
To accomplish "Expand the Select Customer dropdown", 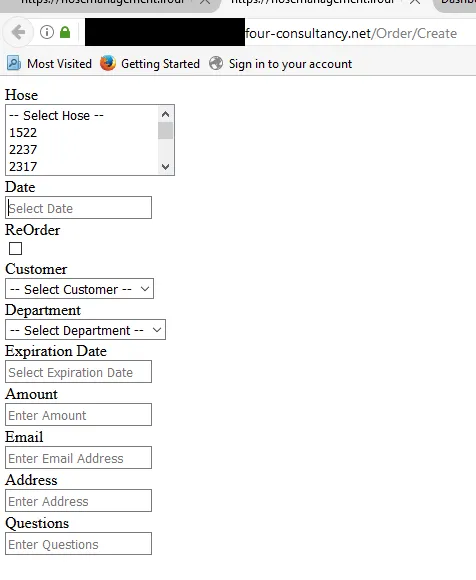I will tap(79, 289).
